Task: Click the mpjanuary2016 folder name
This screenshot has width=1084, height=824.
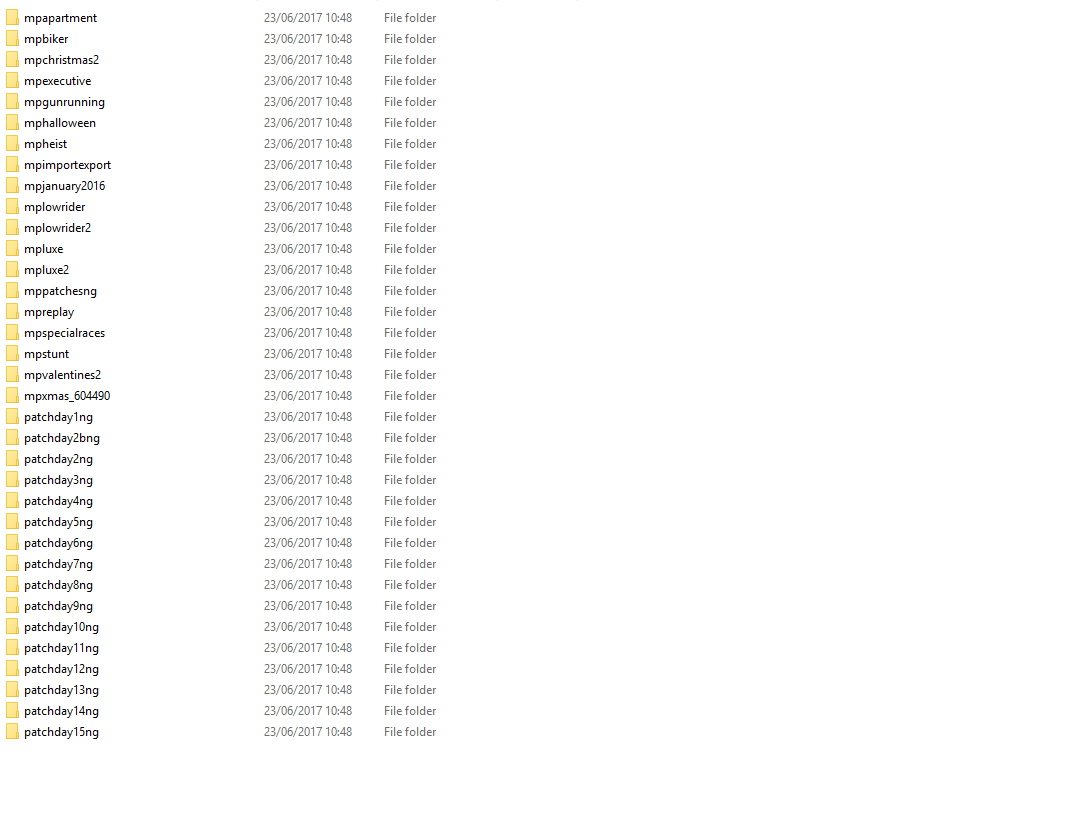Action: pos(64,186)
